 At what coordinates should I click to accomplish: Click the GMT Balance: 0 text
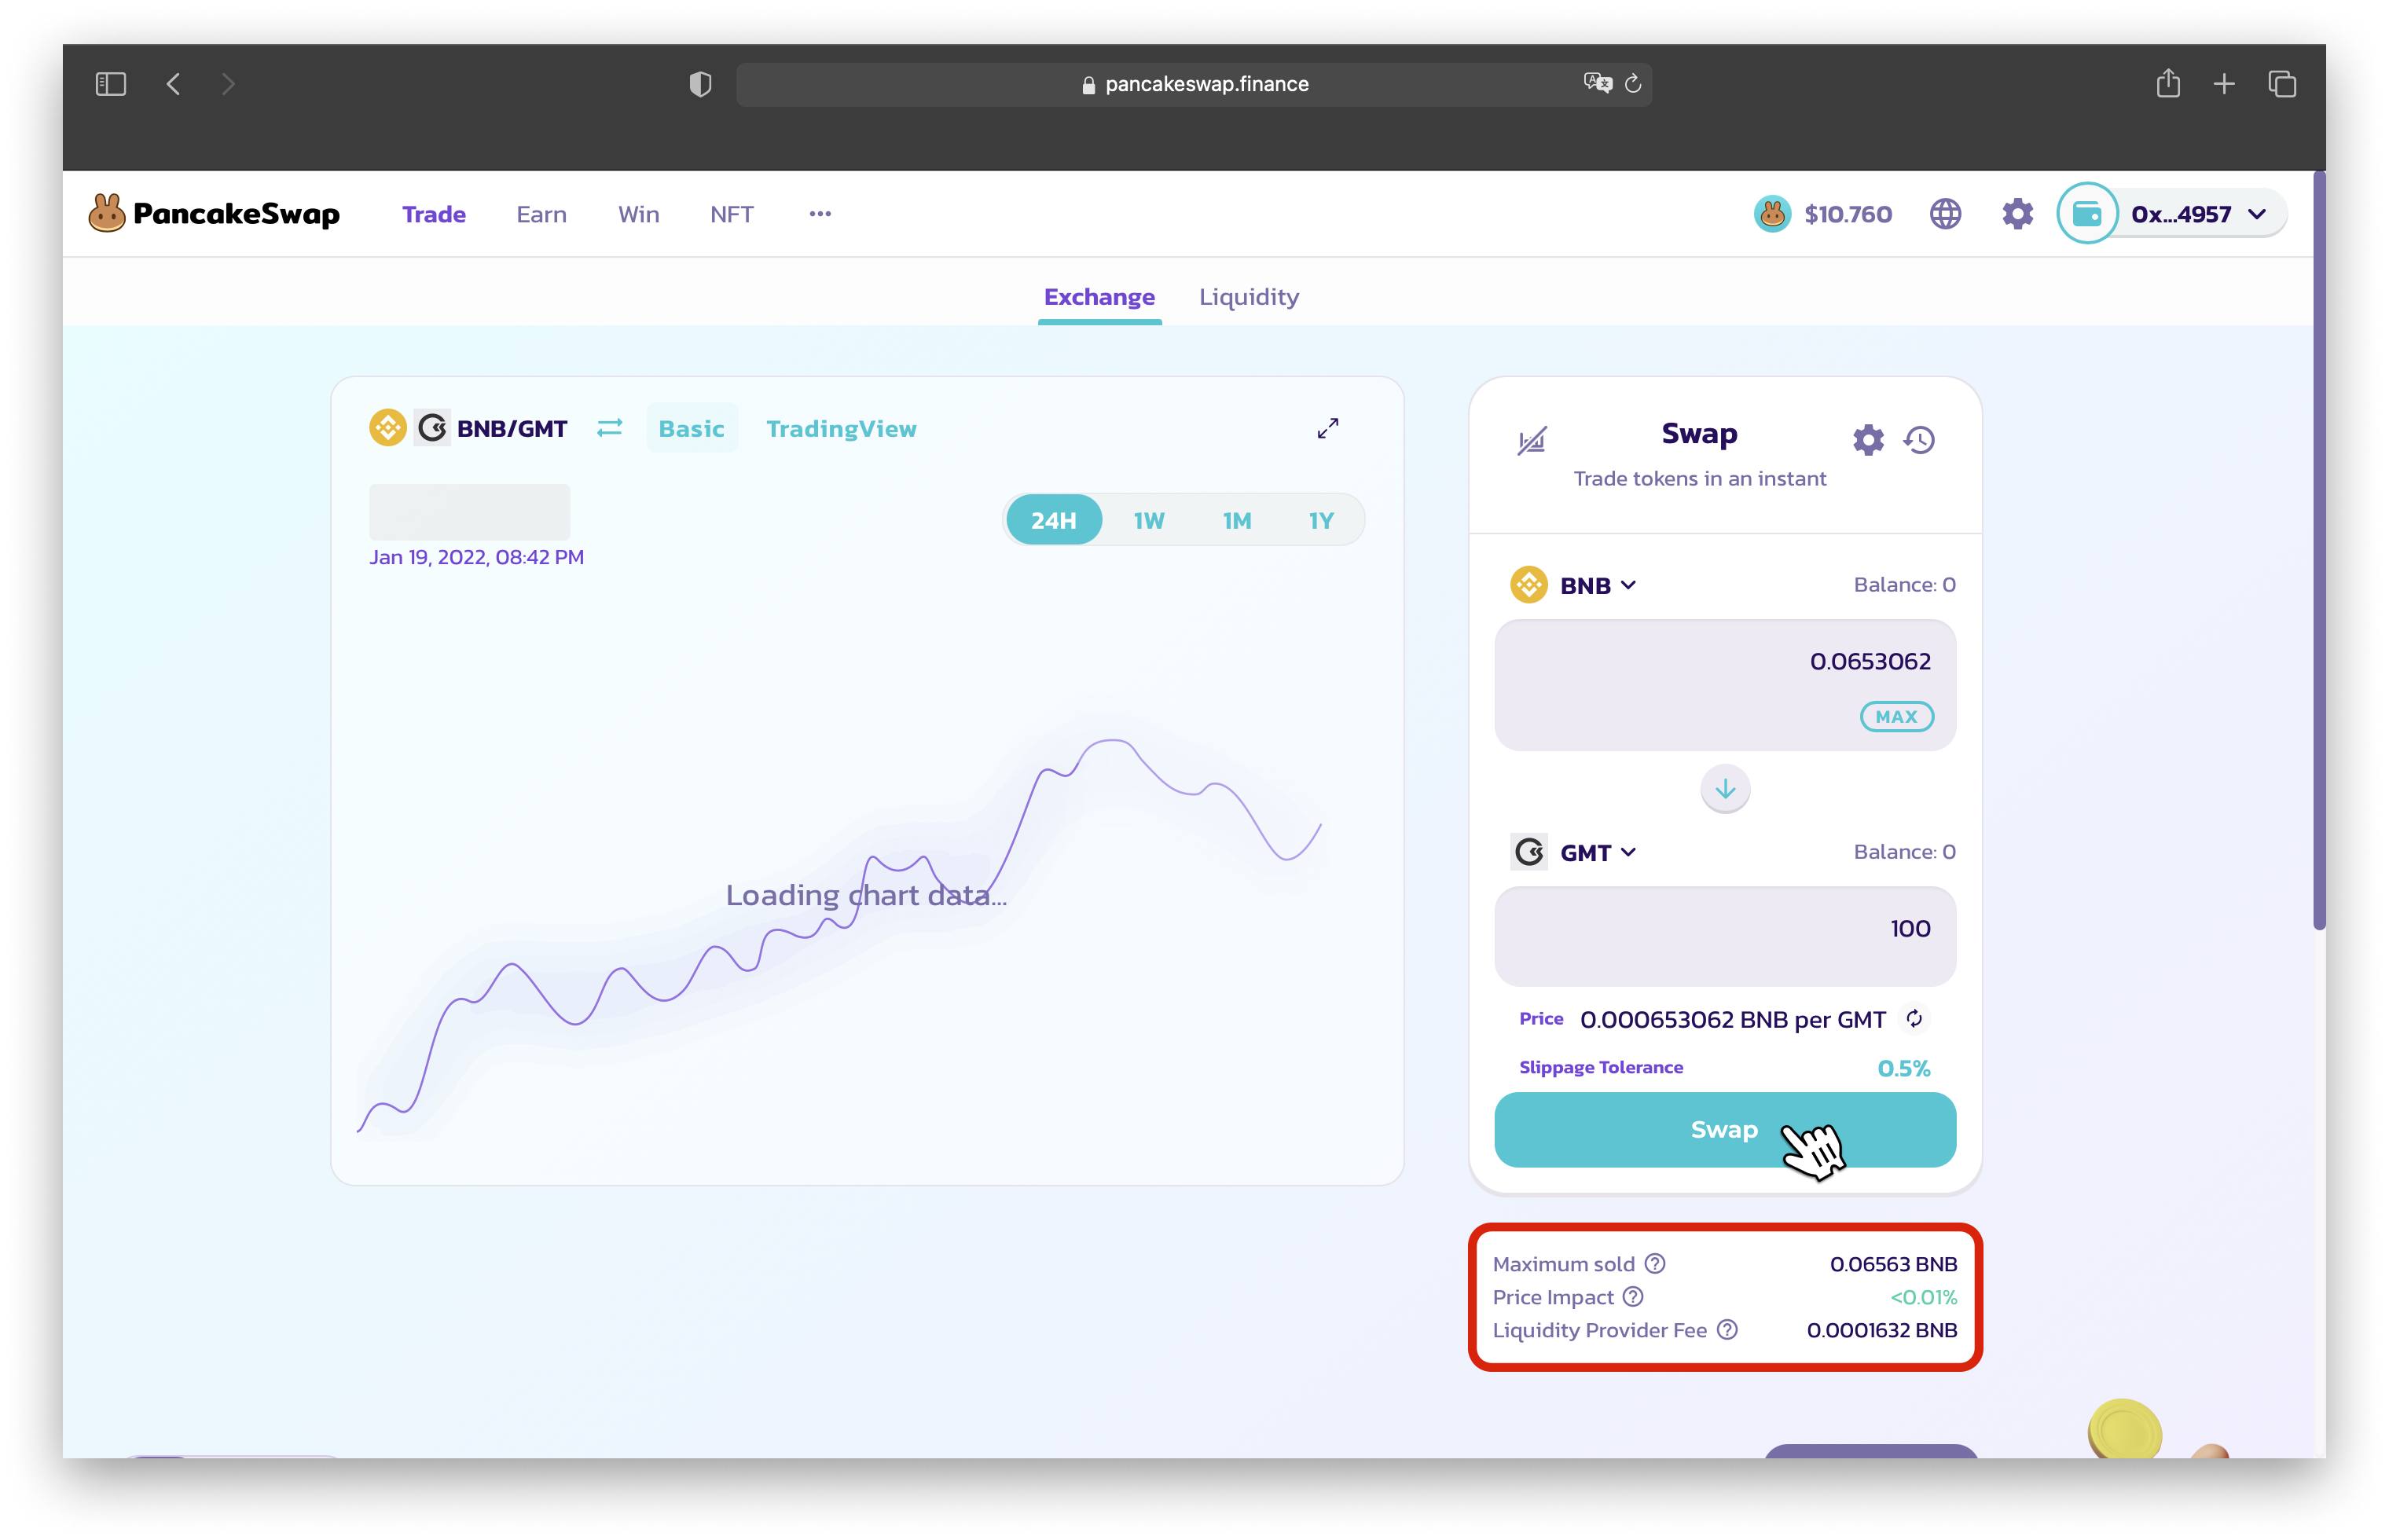1903,851
